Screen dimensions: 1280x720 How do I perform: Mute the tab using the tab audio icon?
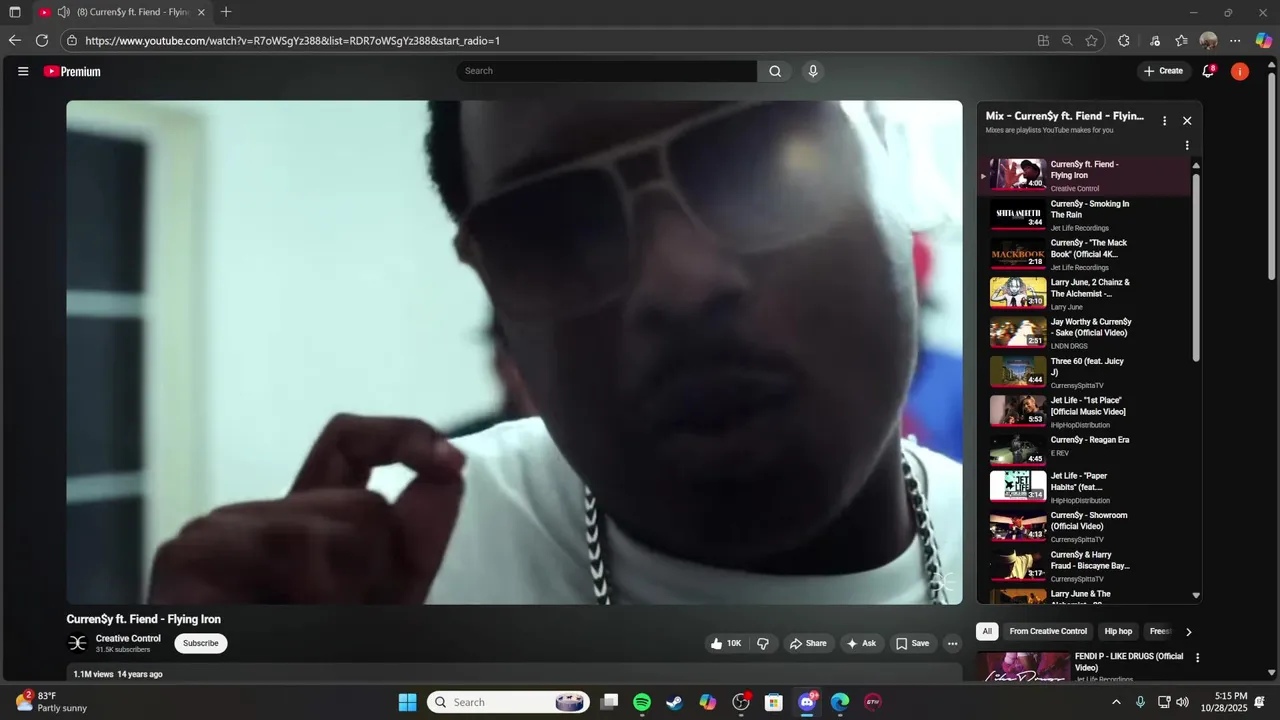coord(64,12)
